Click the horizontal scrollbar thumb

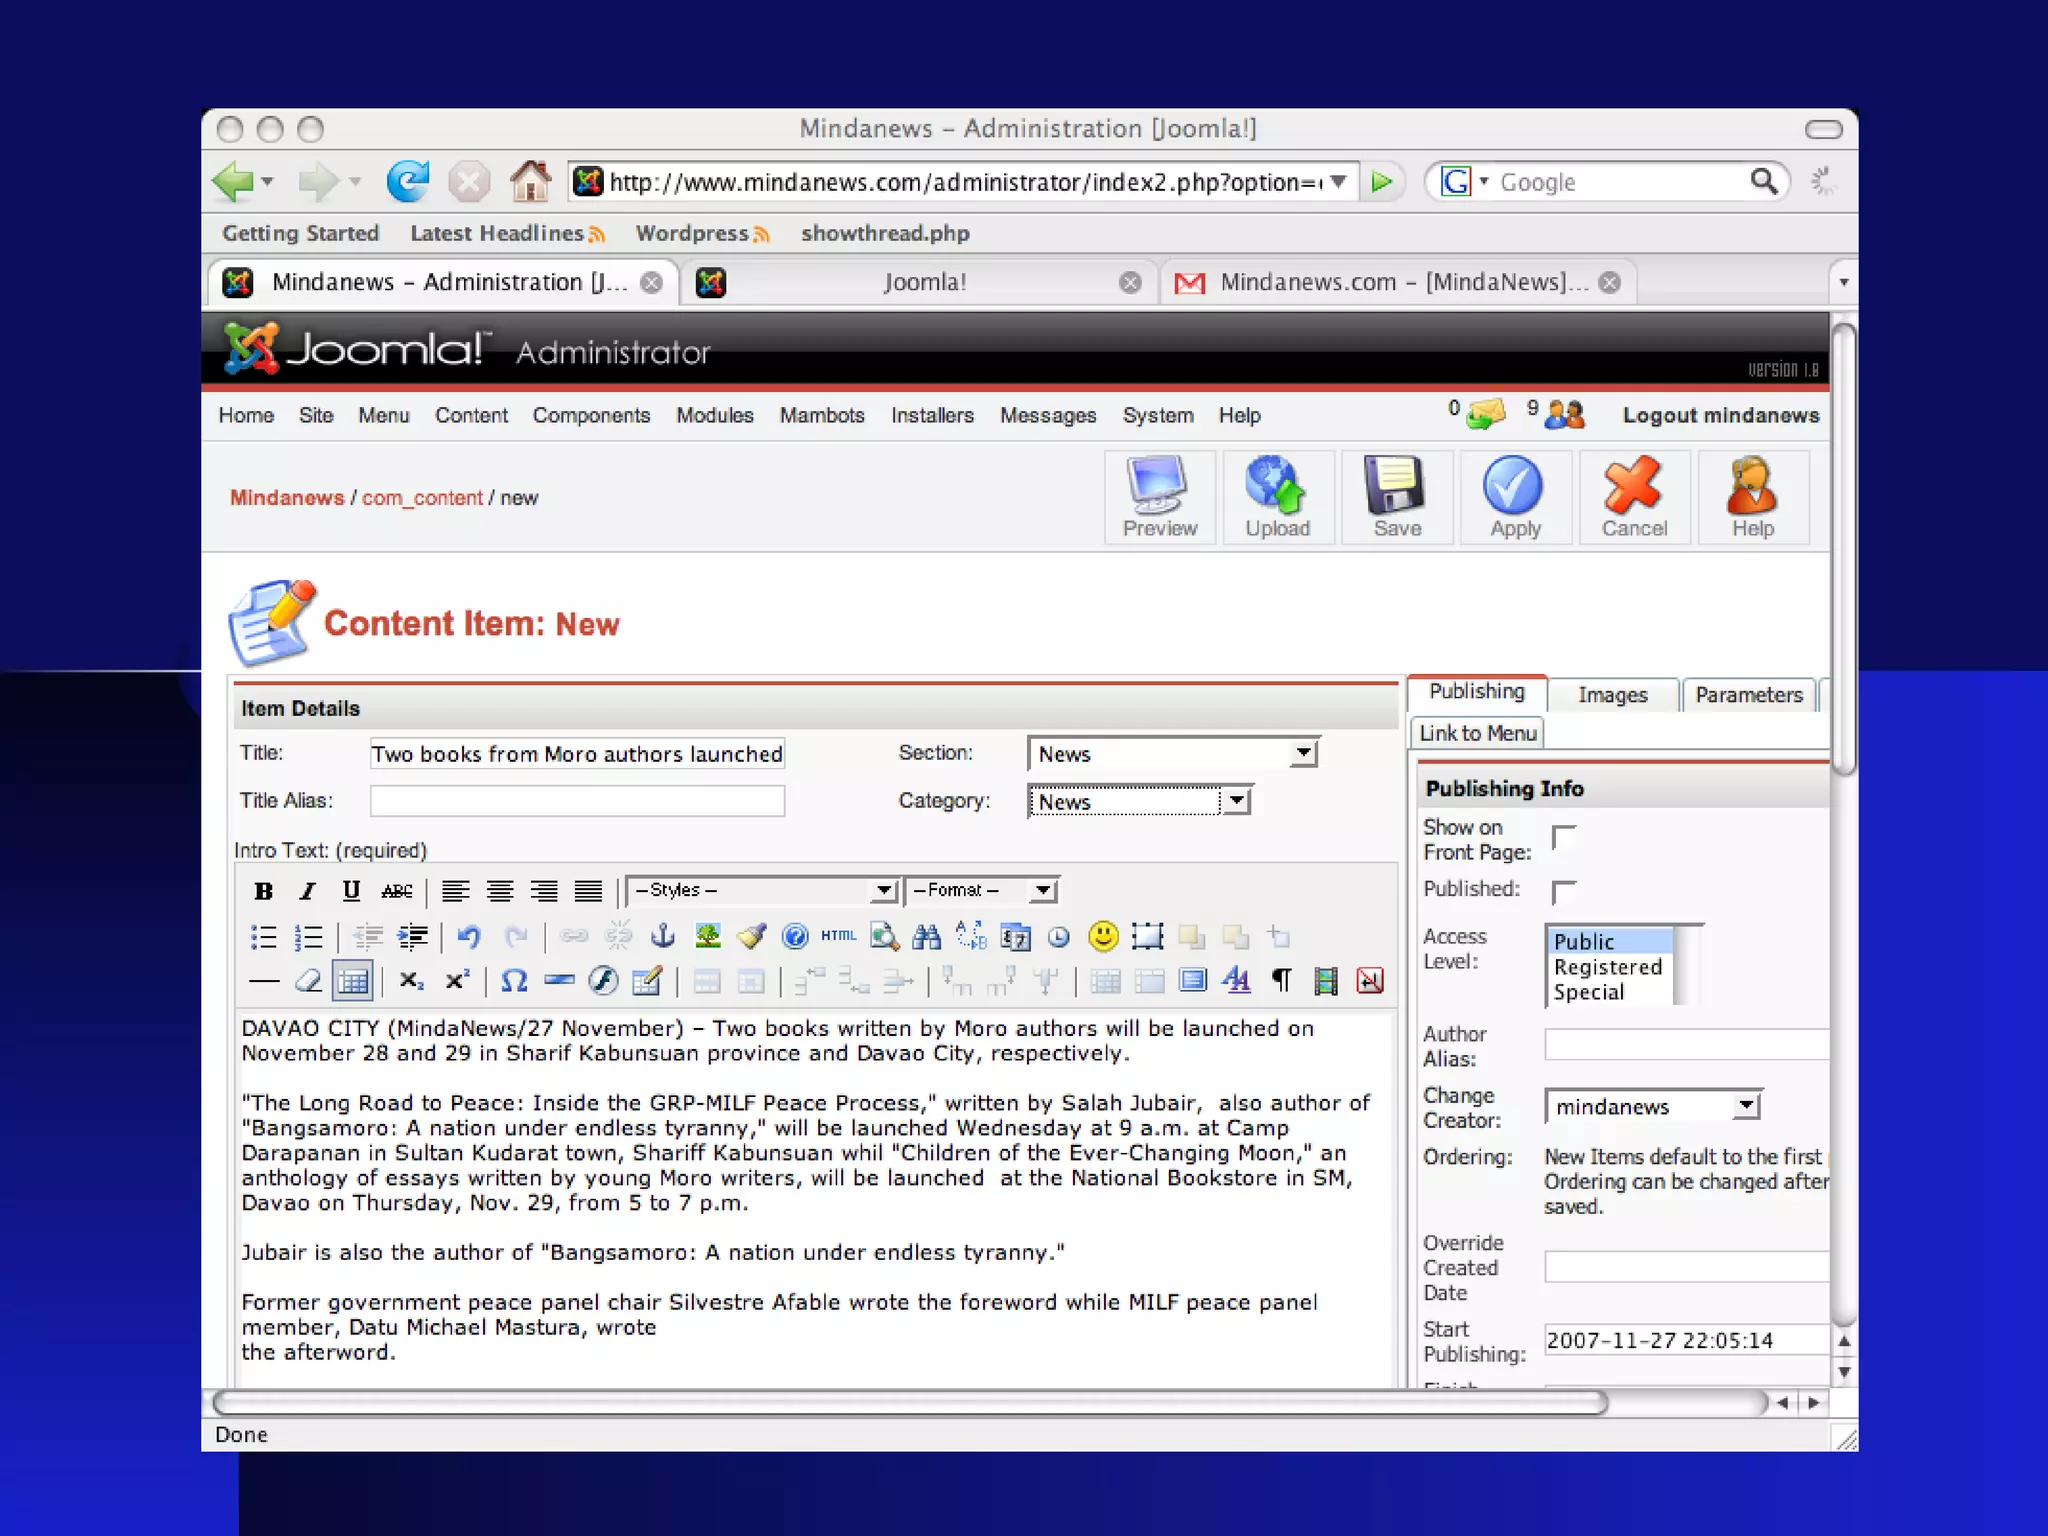(910, 1403)
